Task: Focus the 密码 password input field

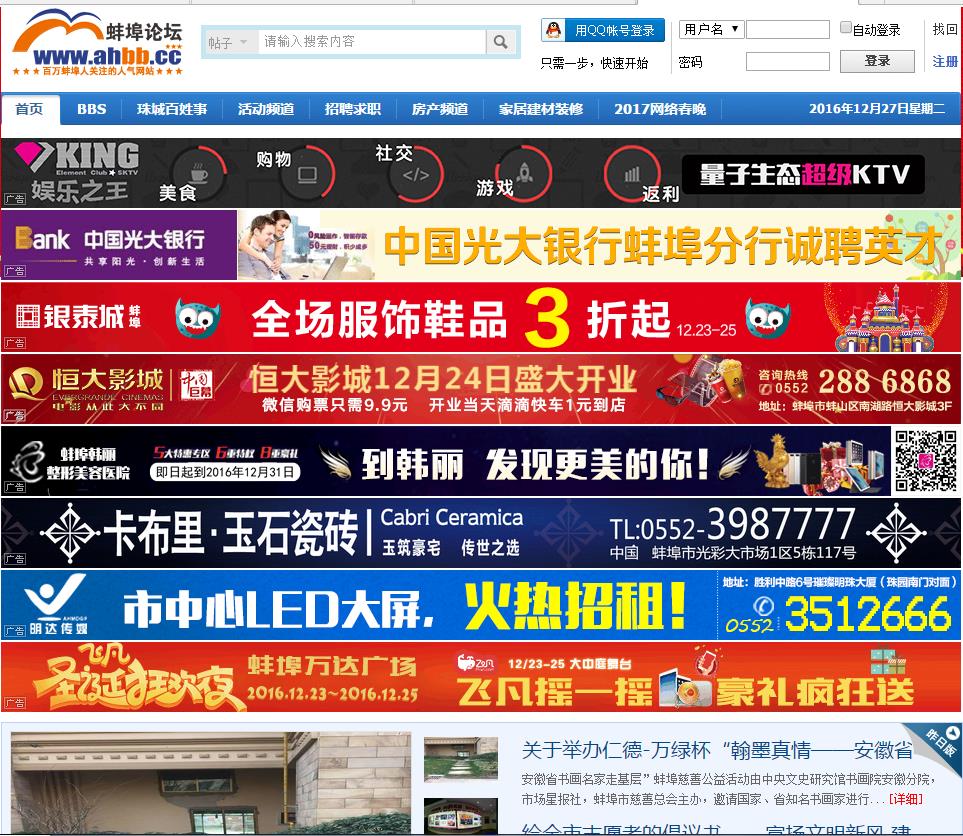Action: click(x=787, y=61)
